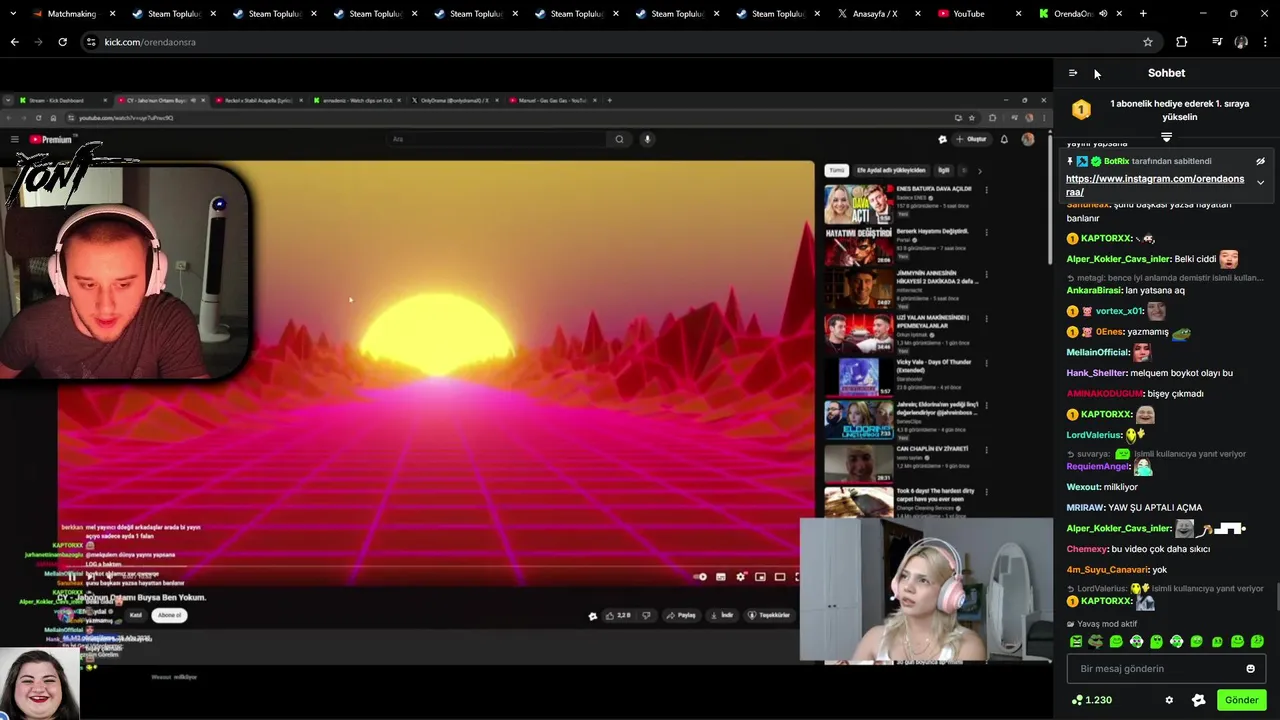The width and height of the screenshot is (1280, 720).
Task: Switch to the first Steam Topluluğu tab
Action: pyautogui.click(x=174, y=14)
